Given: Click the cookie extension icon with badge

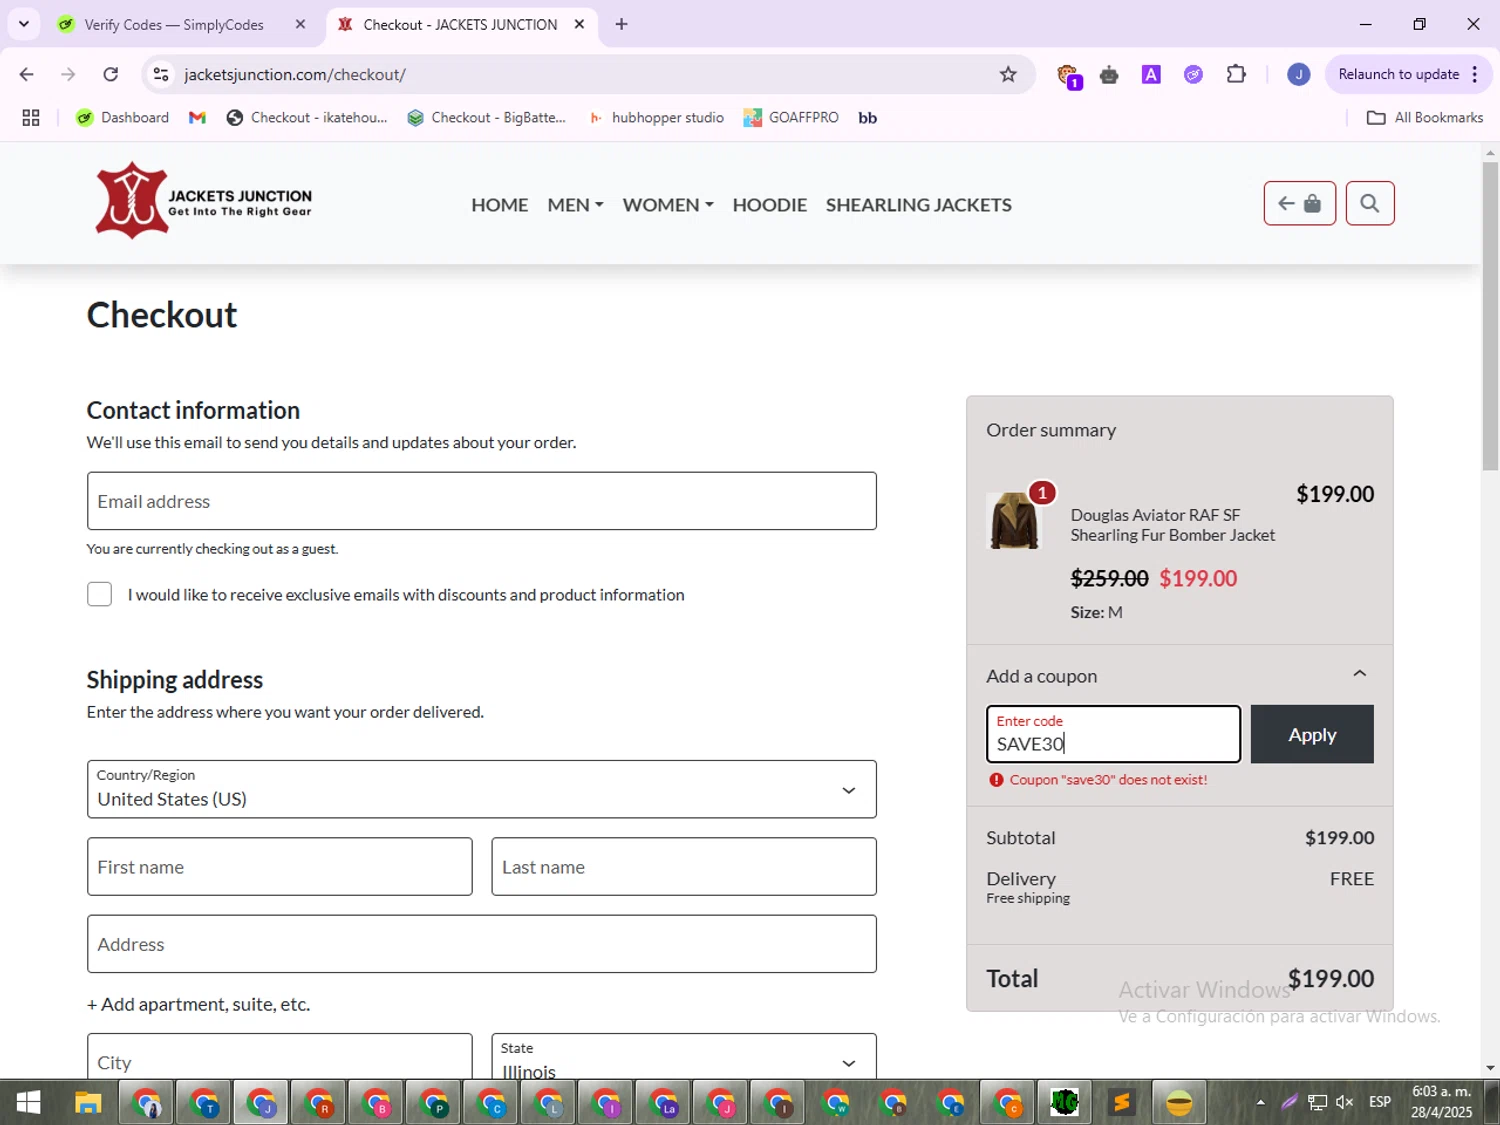Looking at the screenshot, I should (x=1068, y=75).
